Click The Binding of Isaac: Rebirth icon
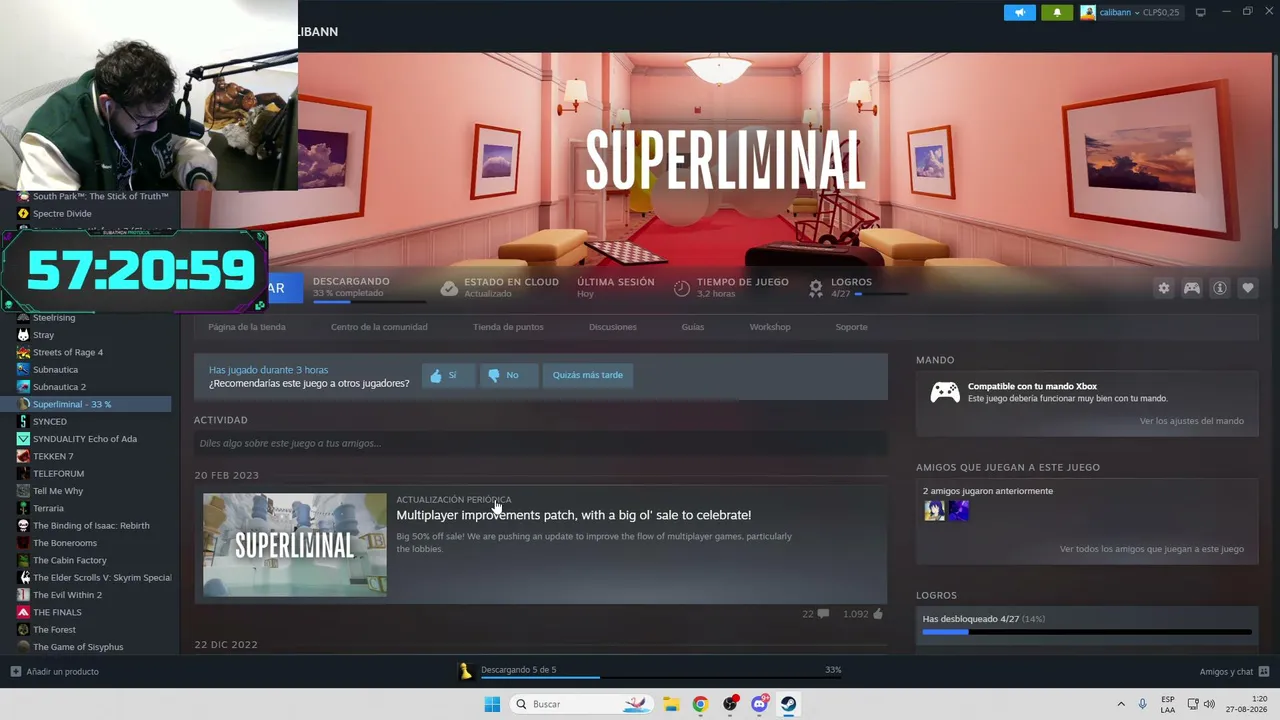The image size is (1280, 720). click(x=23, y=526)
